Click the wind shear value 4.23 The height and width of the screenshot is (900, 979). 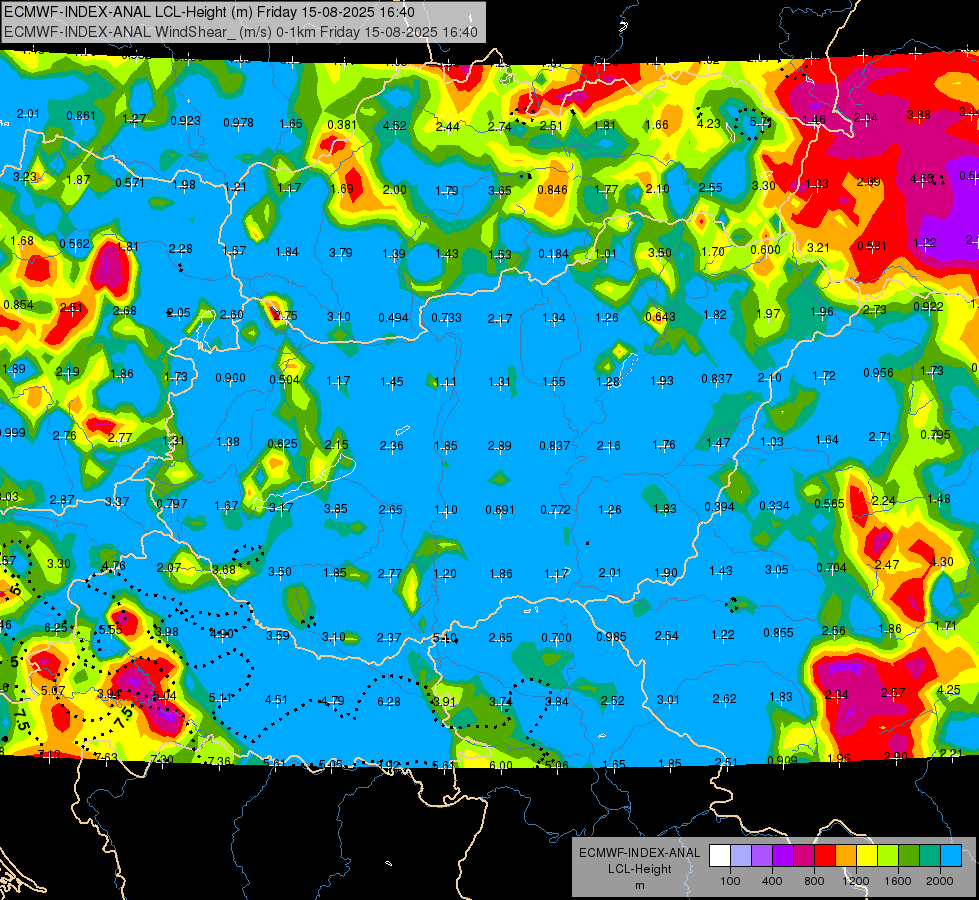pyautogui.click(x=709, y=124)
